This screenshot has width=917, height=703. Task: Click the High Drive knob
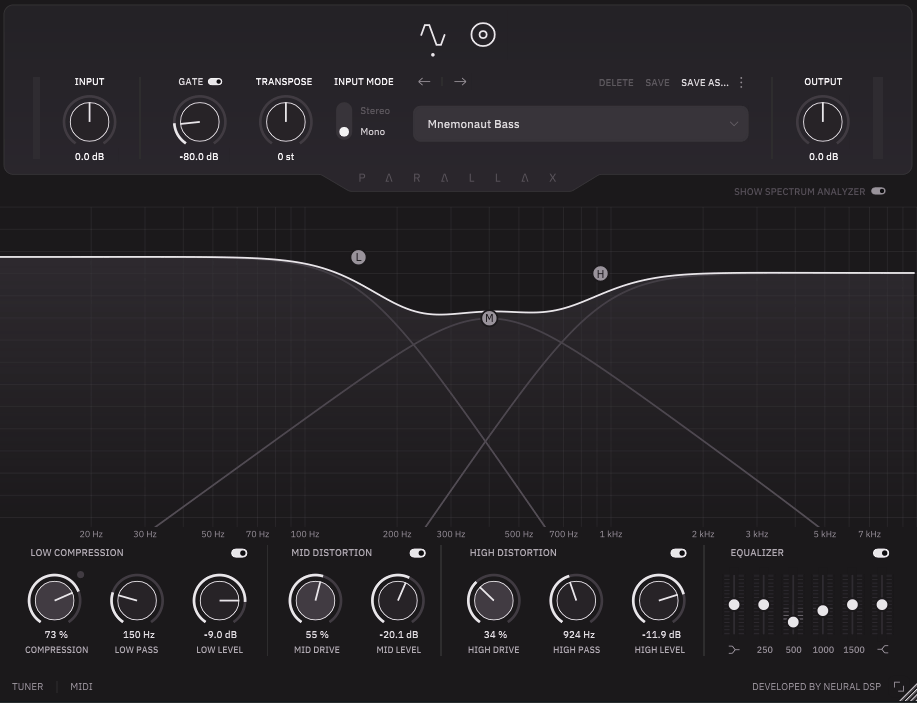(x=494, y=600)
